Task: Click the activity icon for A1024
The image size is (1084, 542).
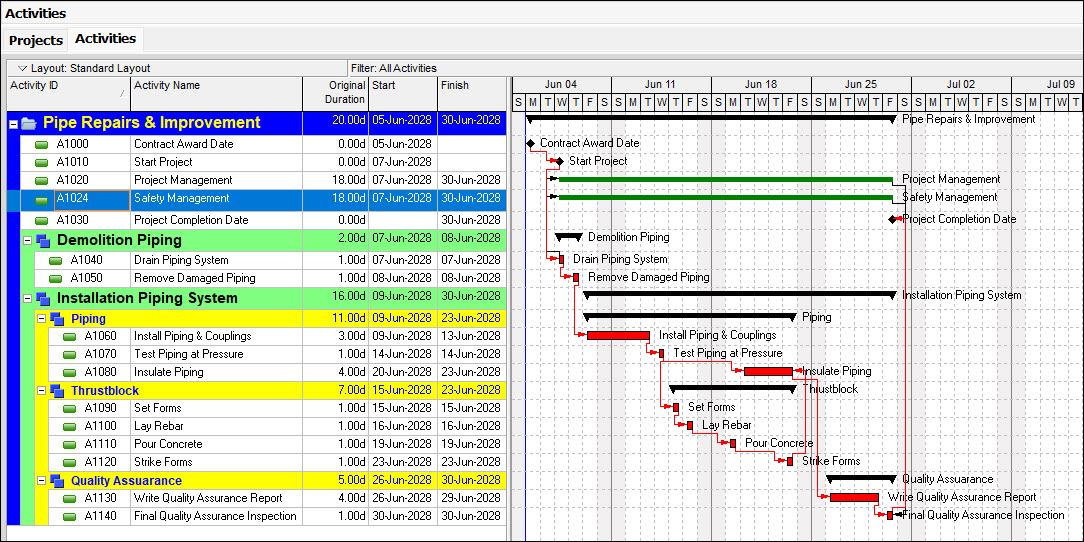Action: (x=41, y=200)
